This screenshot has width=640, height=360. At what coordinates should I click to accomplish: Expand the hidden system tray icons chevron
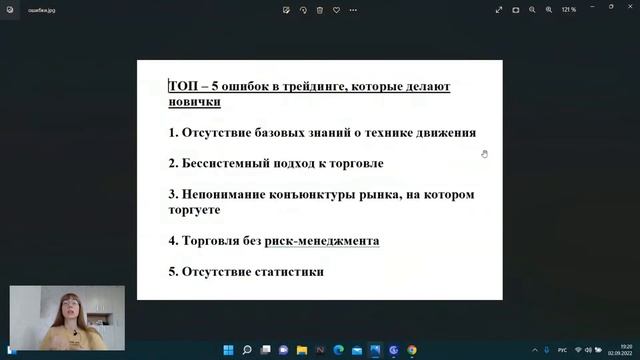click(x=535, y=350)
